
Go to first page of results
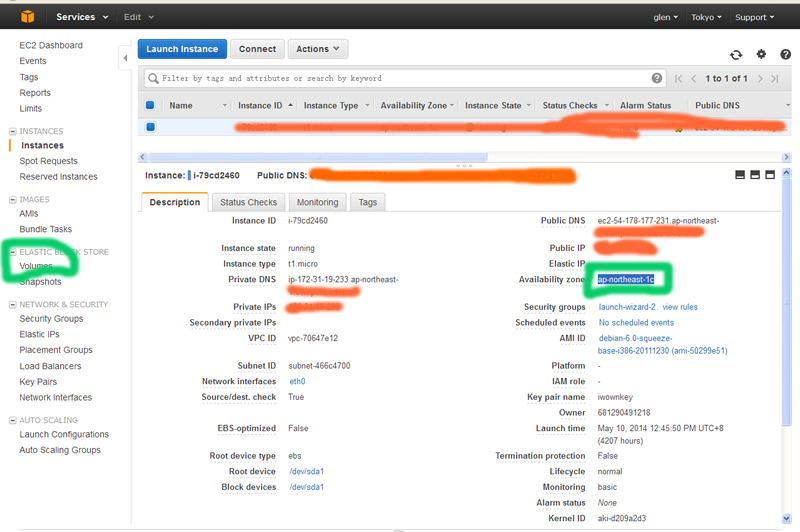[678, 79]
